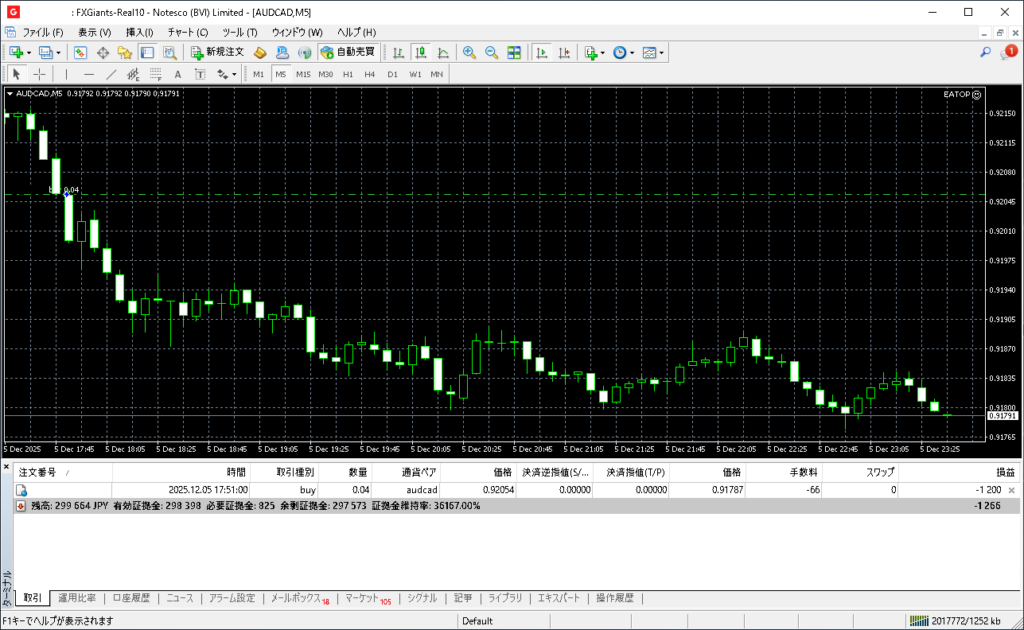Expand the indicators list dropdown
The image size is (1024, 630).
(603, 52)
